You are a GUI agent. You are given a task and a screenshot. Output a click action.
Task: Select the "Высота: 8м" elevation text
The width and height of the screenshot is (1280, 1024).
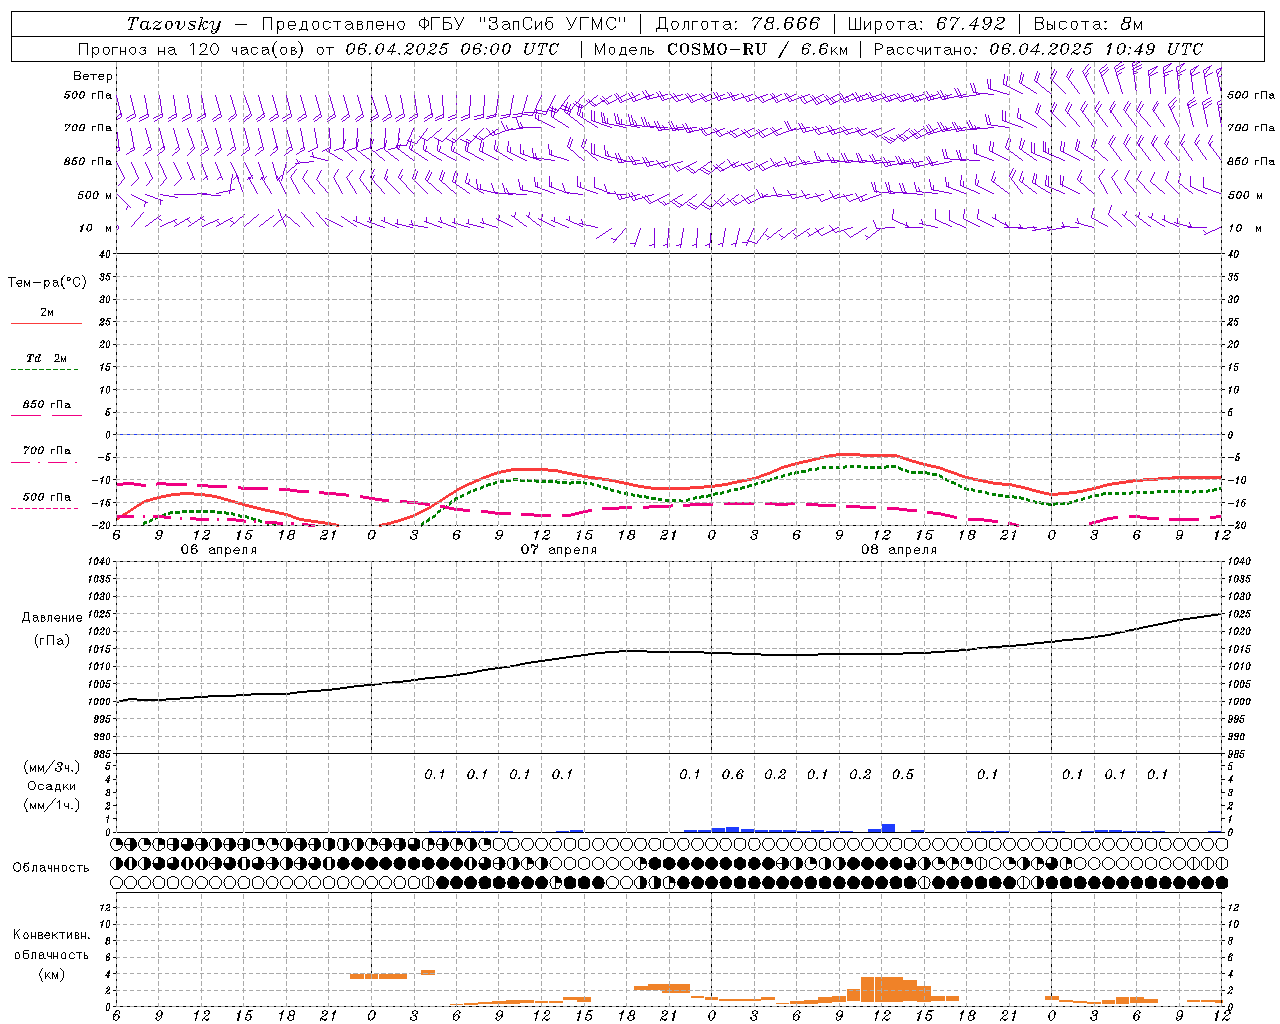pyautogui.click(x=1088, y=24)
